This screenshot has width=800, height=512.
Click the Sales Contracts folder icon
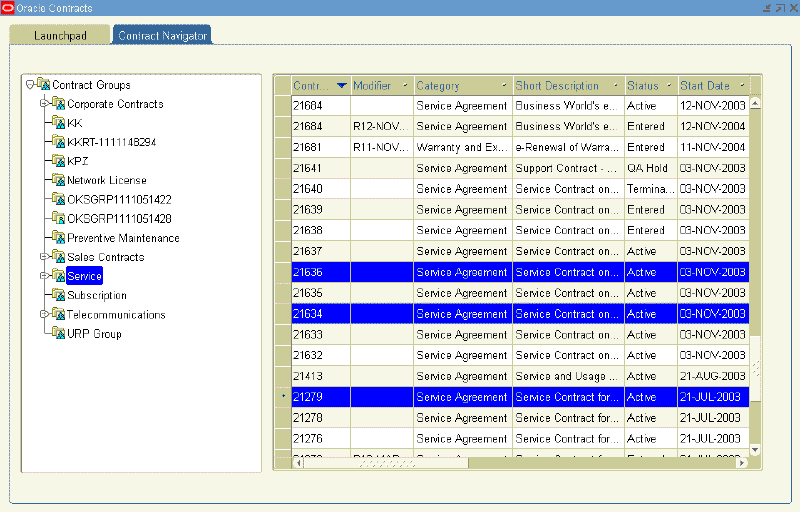coord(58,257)
